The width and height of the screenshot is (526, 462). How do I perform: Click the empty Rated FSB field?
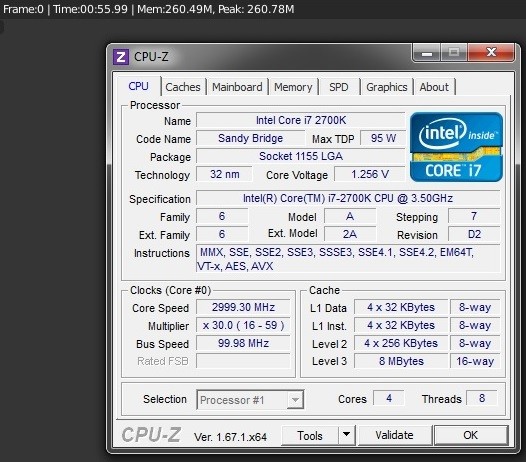243,361
